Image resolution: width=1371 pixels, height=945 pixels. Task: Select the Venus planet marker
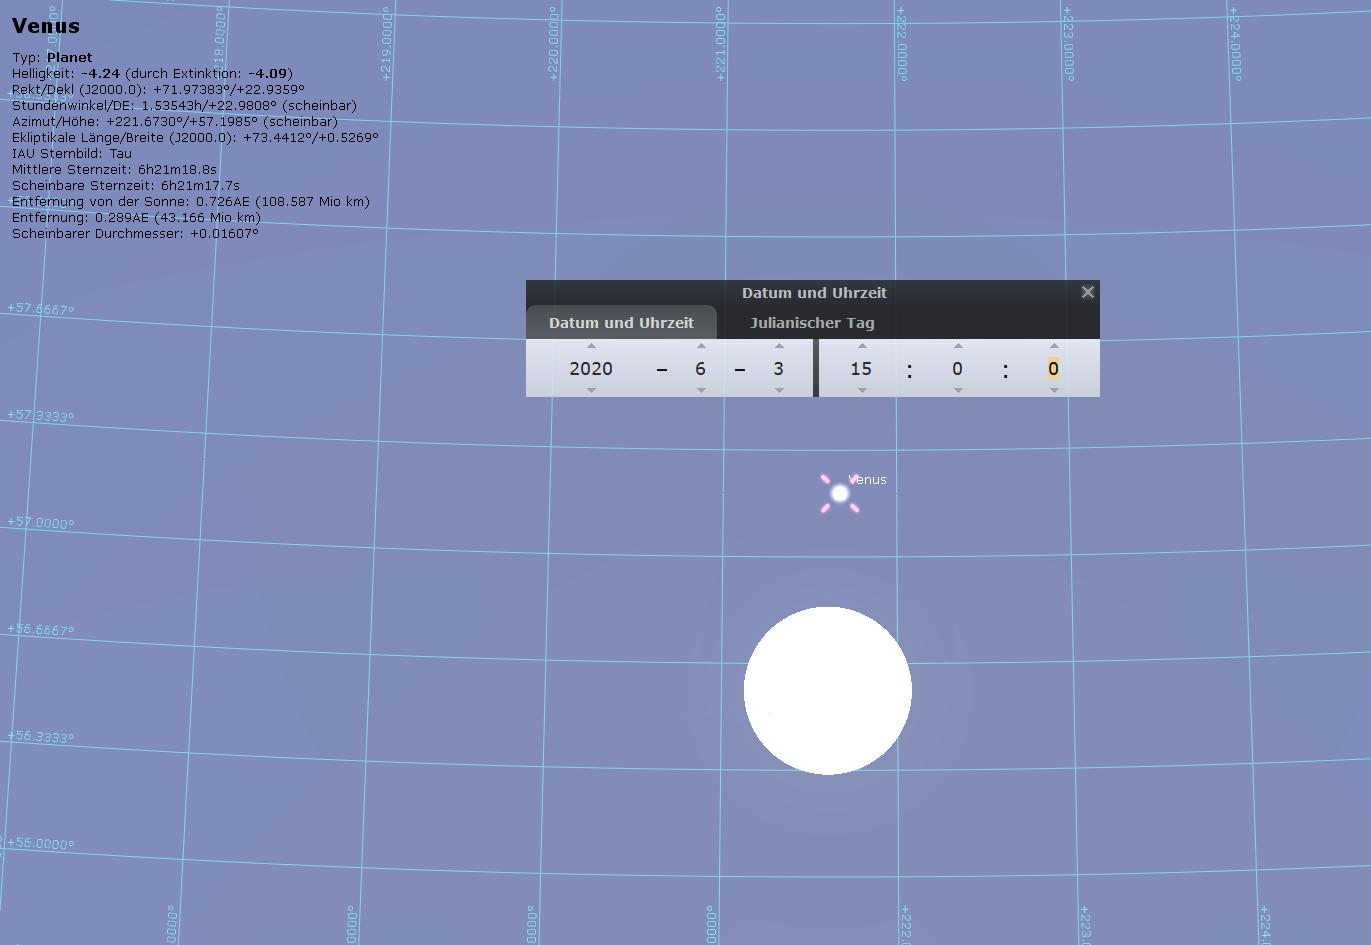(x=840, y=493)
